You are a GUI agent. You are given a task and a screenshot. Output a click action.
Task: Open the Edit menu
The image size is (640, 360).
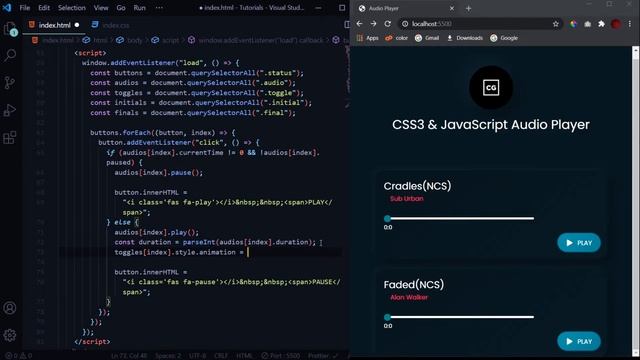click(x=44, y=7)
